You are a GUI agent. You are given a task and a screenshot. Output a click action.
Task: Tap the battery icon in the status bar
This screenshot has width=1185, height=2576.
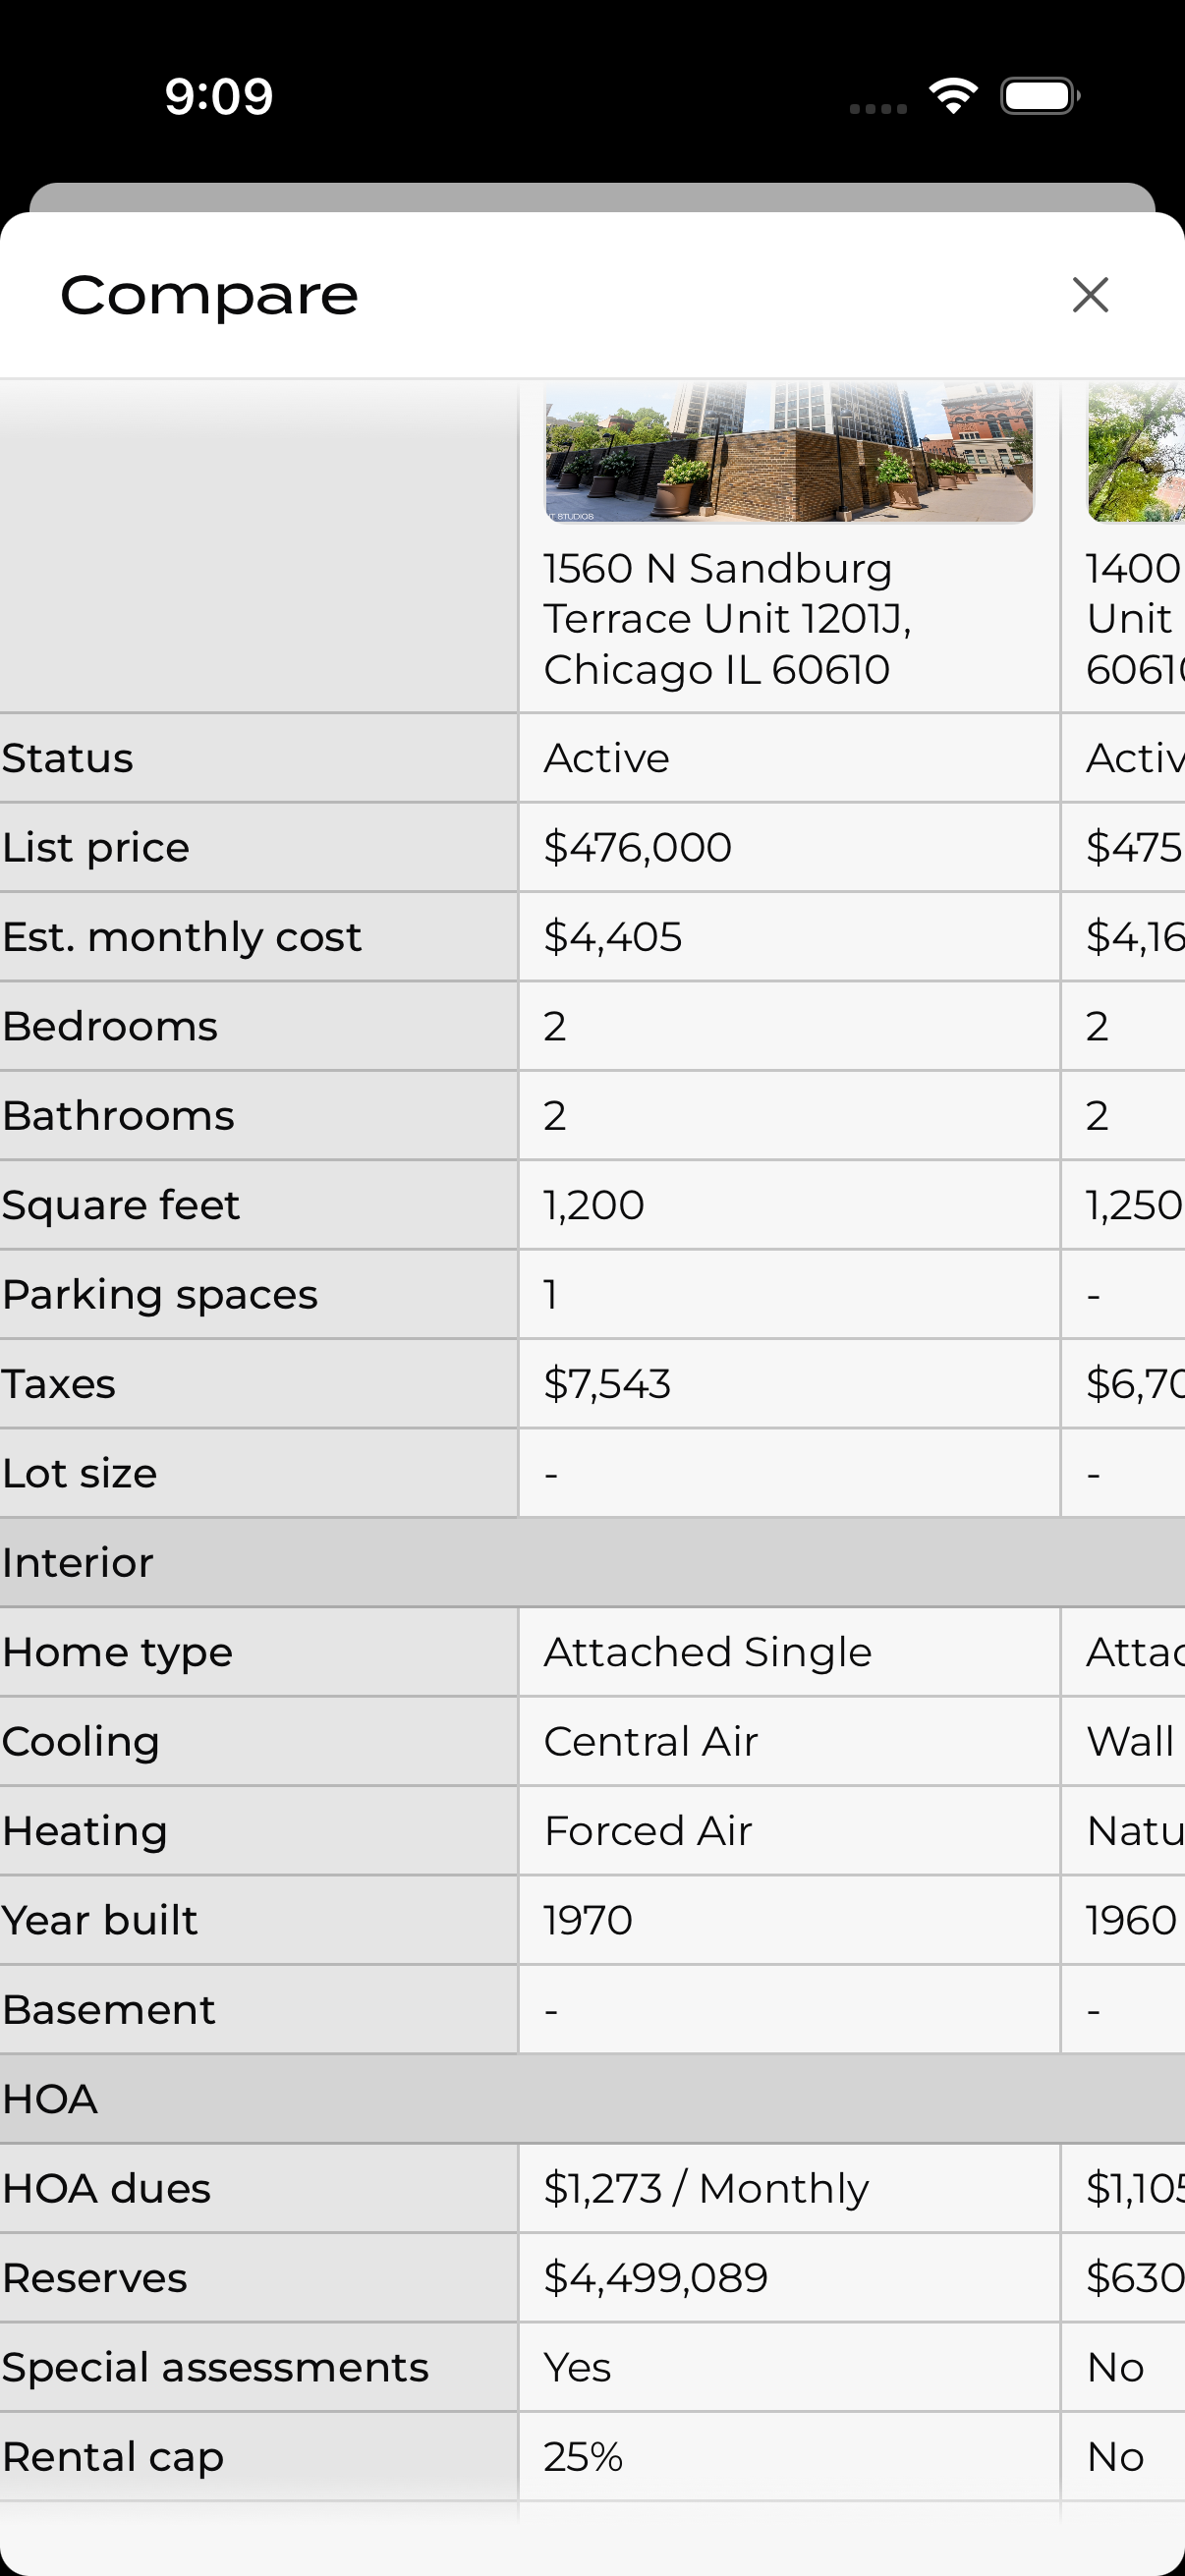(1039, 97)
